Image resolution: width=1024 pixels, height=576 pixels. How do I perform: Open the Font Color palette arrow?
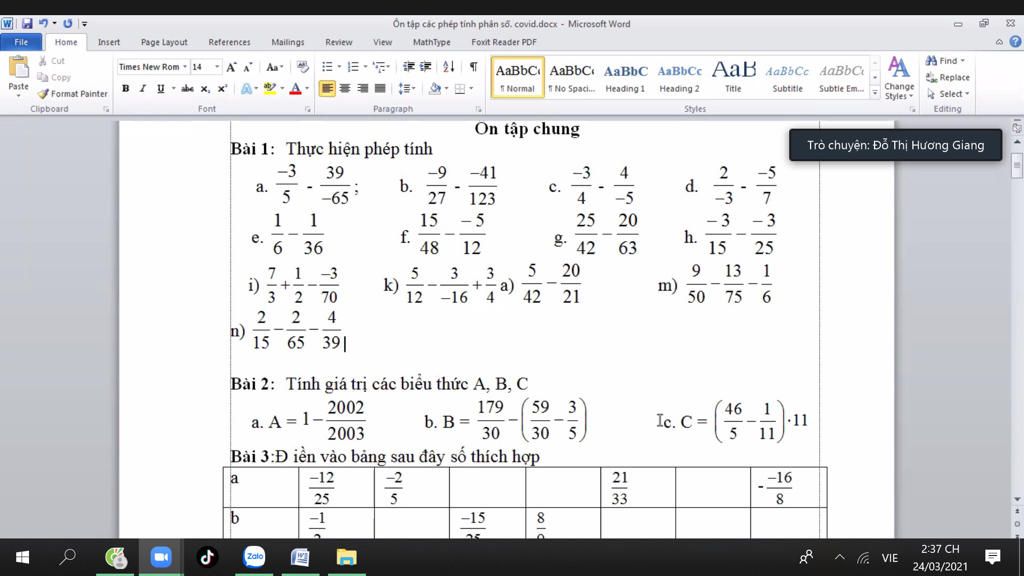tap(307, 88)
